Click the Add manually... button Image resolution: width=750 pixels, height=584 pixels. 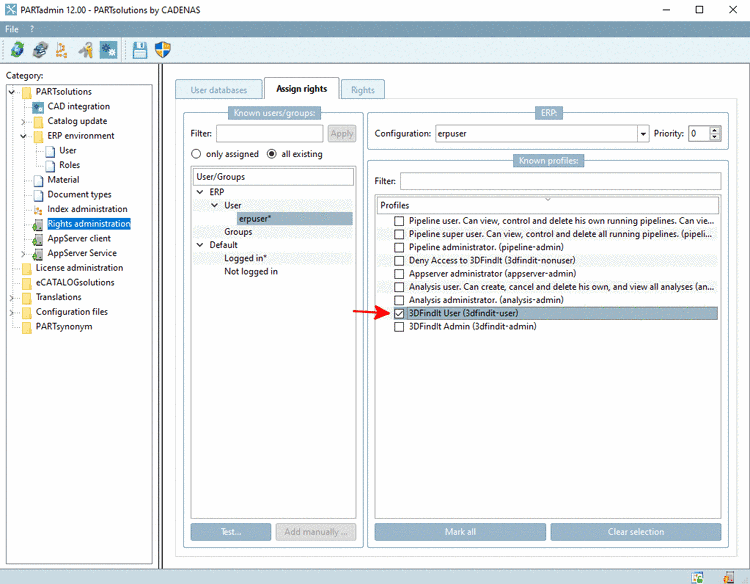[316, 532]
